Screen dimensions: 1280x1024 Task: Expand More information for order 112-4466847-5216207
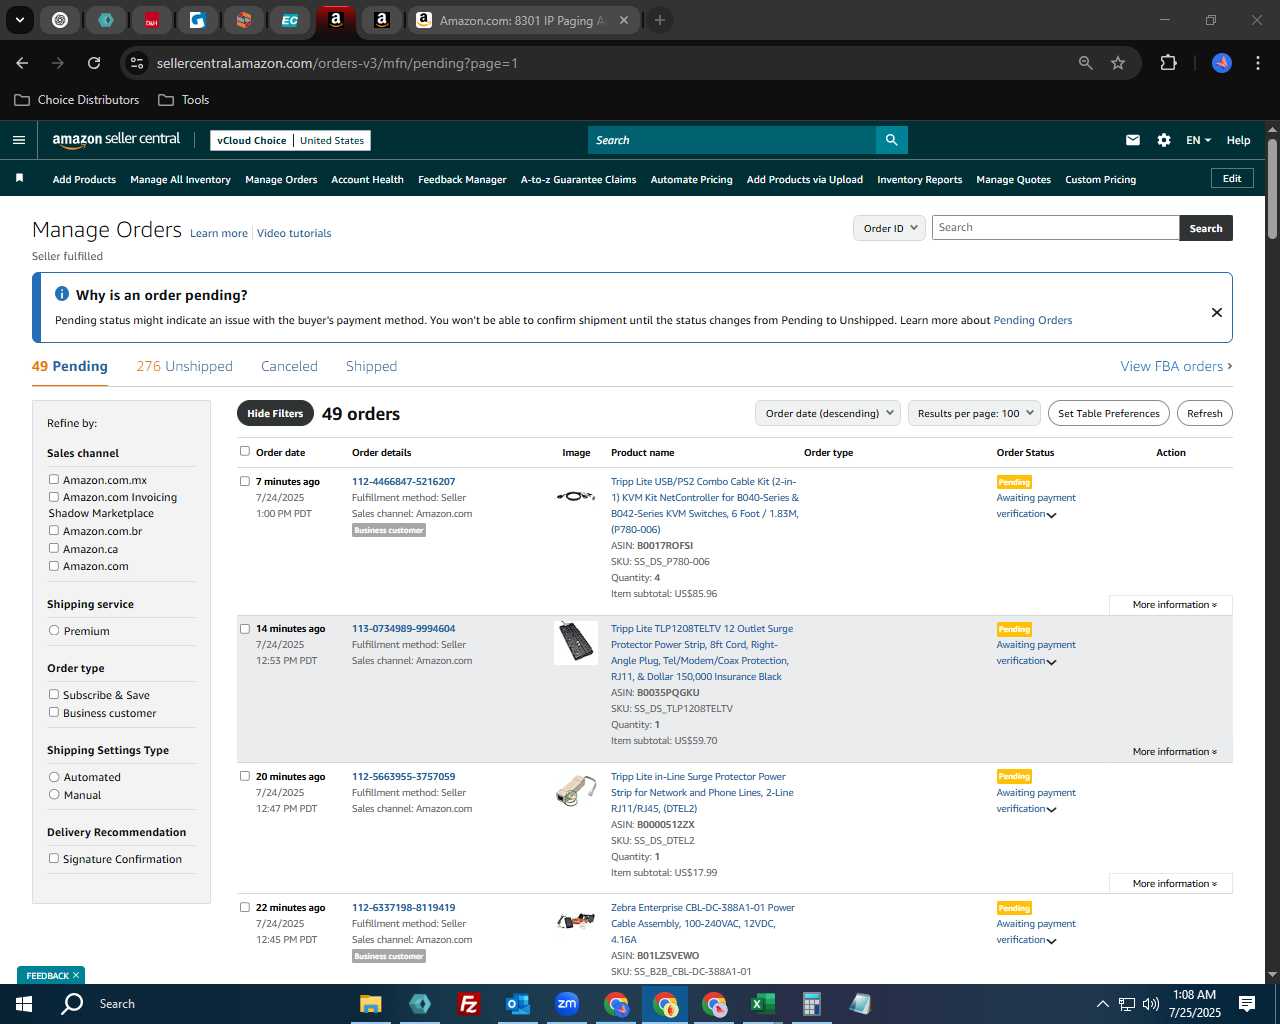pos(1171,605)
